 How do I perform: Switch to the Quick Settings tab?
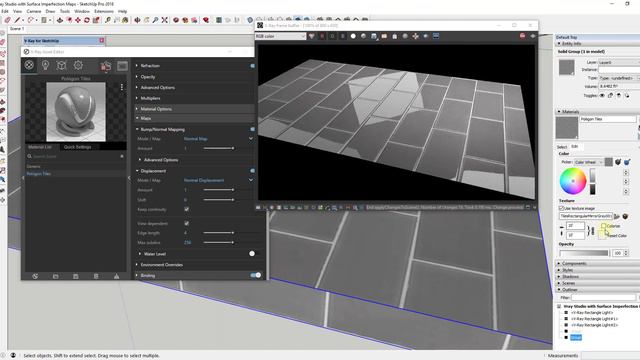point(77,147)
